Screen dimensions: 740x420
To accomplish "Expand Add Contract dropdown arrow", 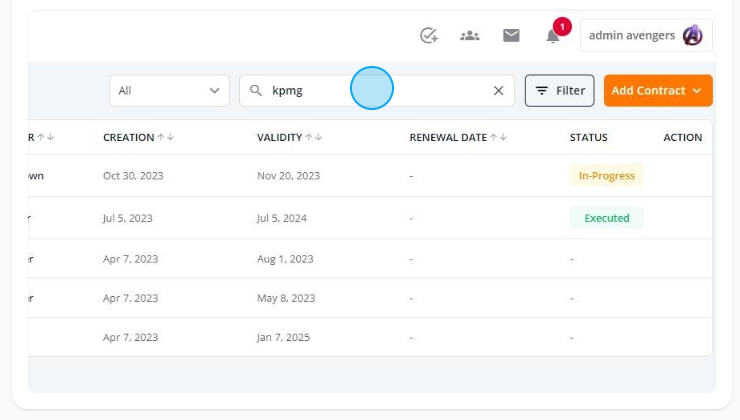I will (x=697, y=91).
